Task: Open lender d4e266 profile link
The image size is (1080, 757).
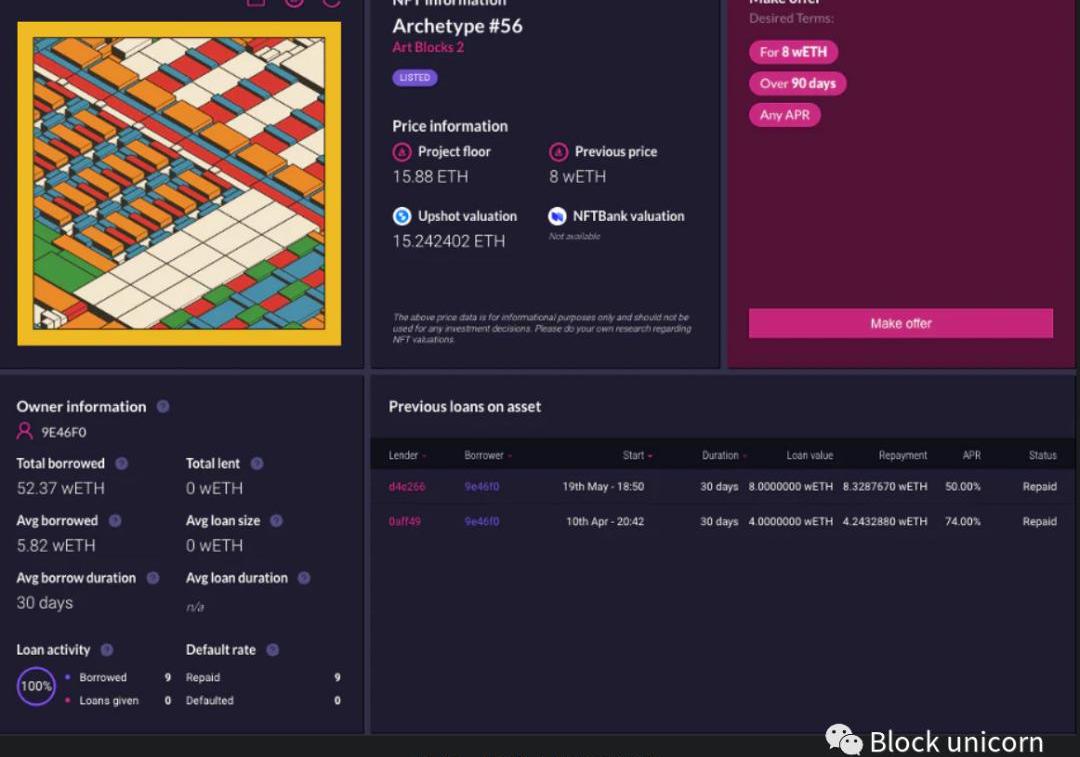Action: tap(407, 486)
